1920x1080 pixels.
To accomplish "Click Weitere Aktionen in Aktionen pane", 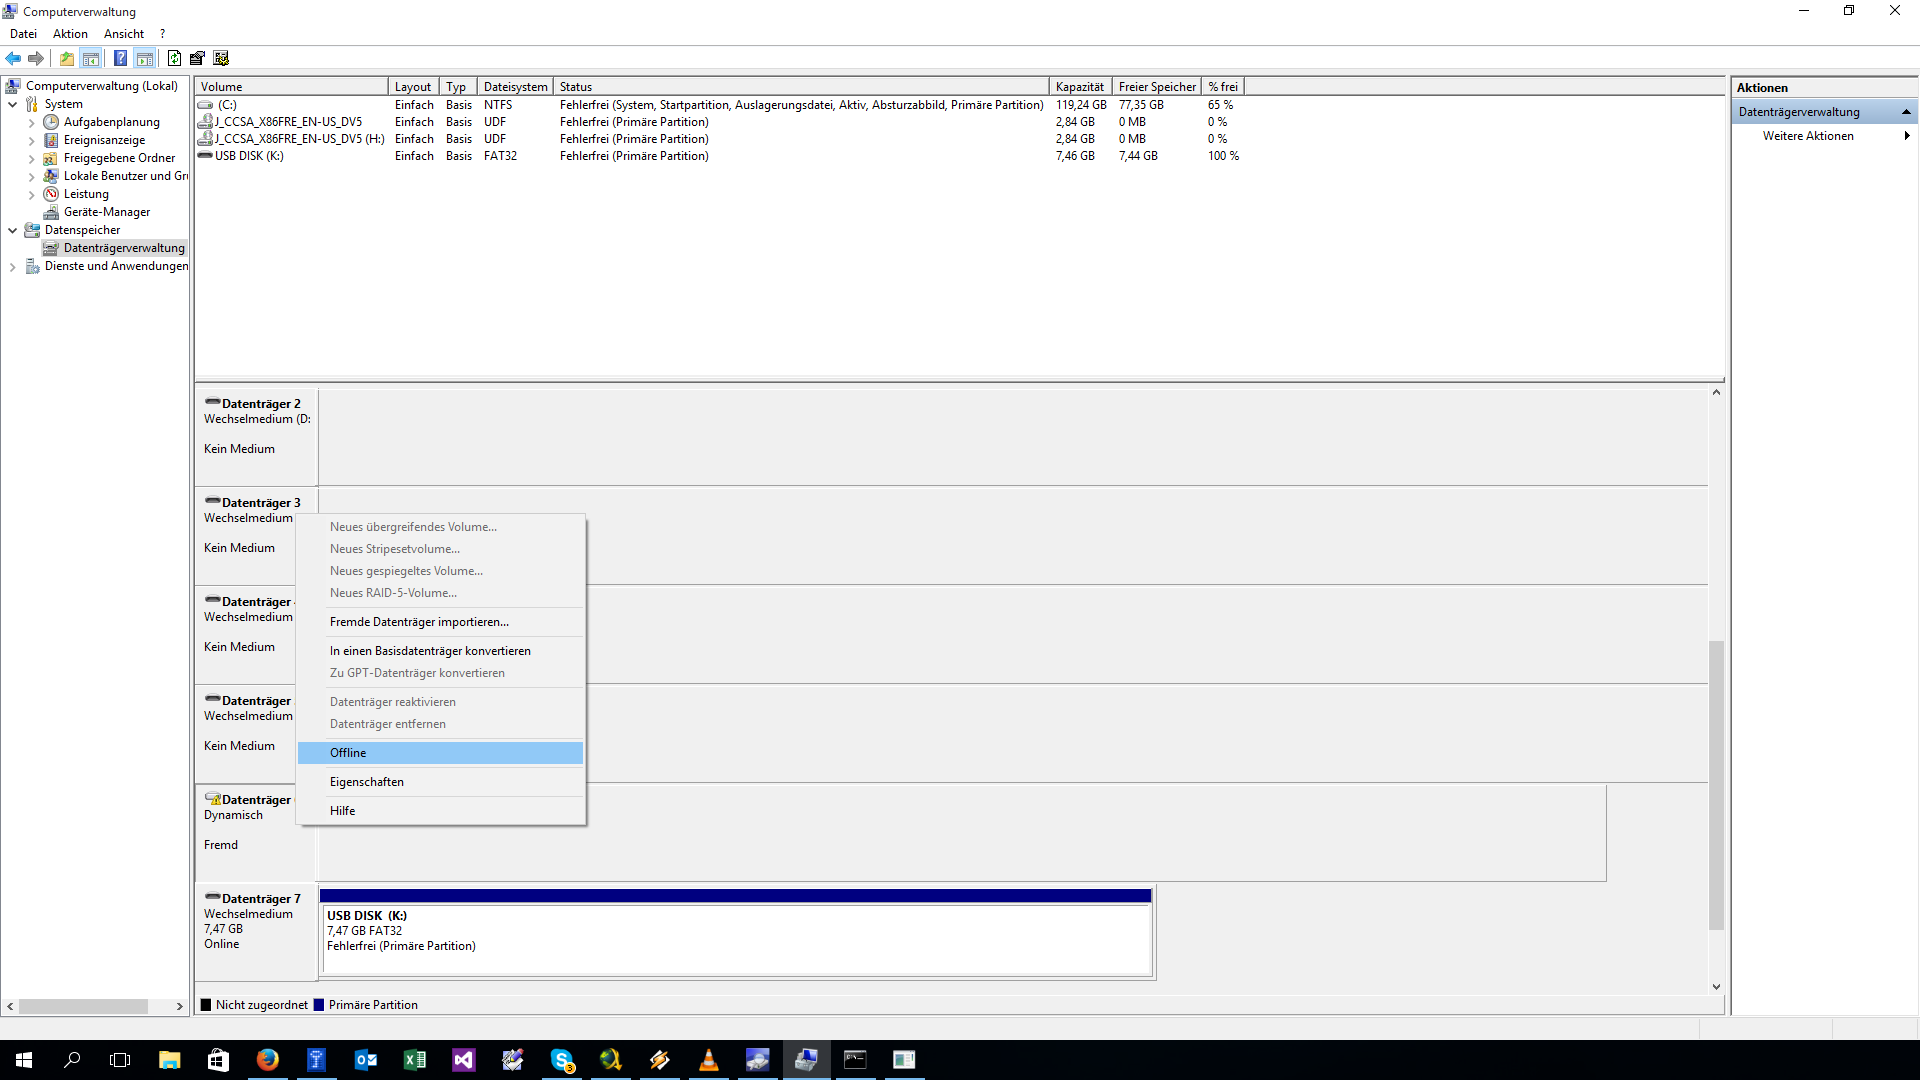I will pyautogui.click(x=1808, y=136).
